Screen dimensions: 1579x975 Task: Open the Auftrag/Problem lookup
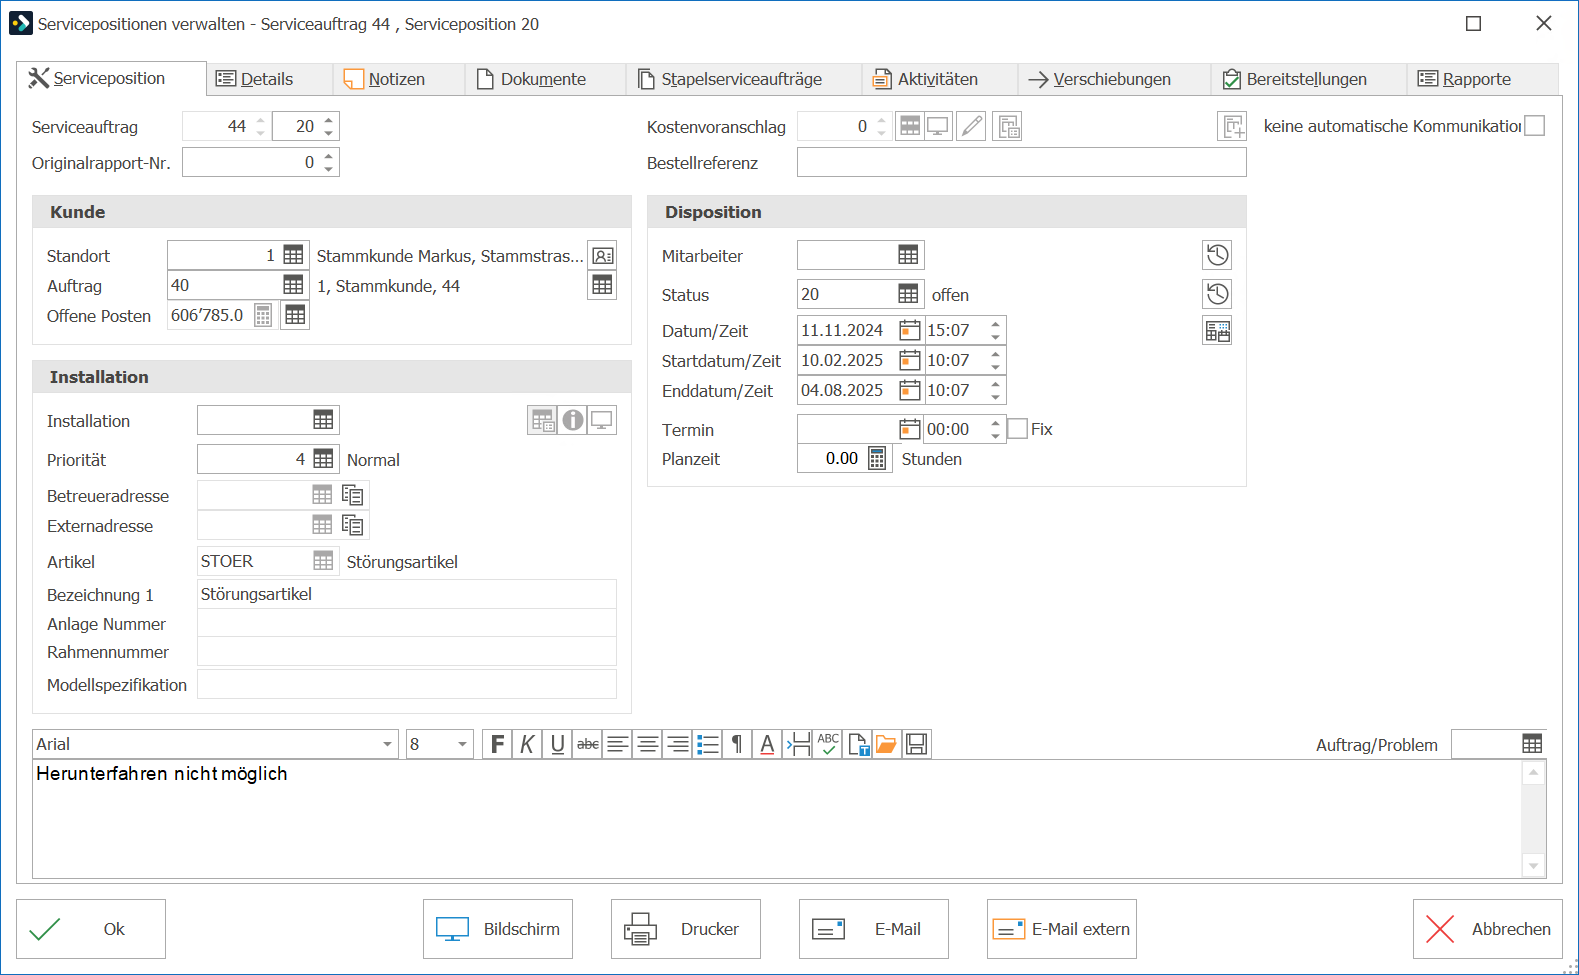(x=1532, y=744)
